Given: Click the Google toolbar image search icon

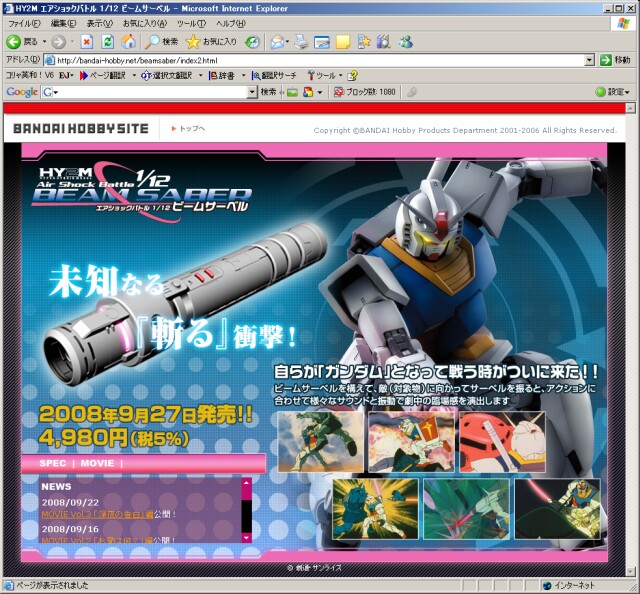Looking at the screenshot, I should [292, 92].
